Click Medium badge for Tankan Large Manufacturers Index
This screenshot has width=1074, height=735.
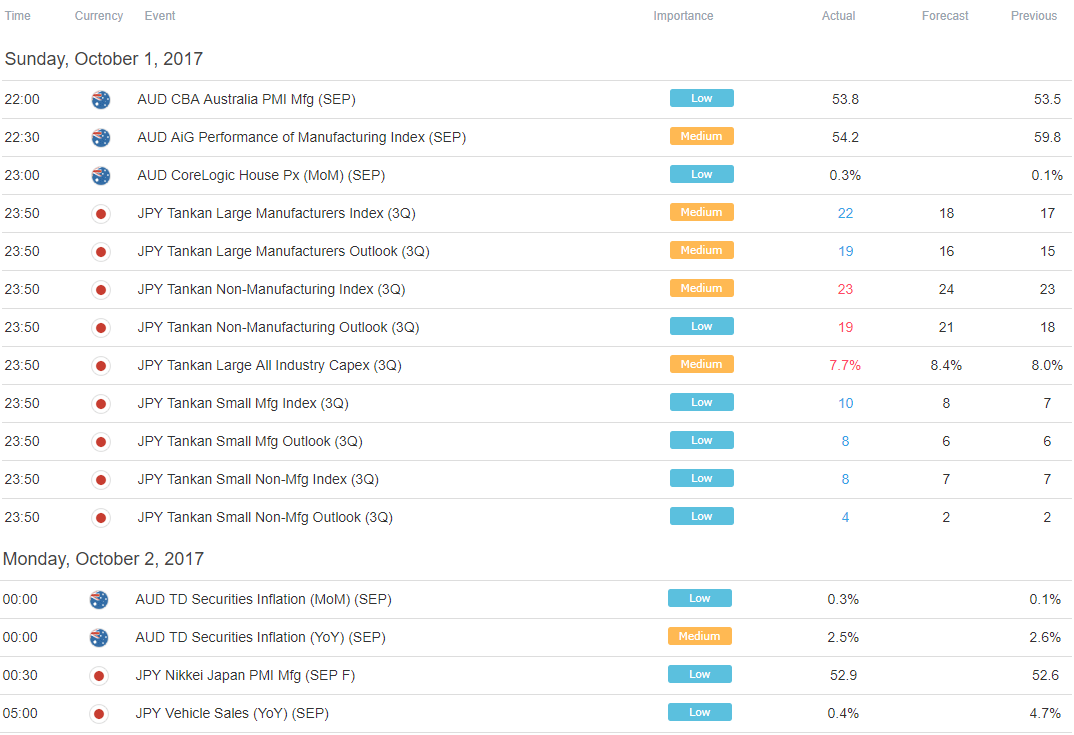tap(701, 212)
